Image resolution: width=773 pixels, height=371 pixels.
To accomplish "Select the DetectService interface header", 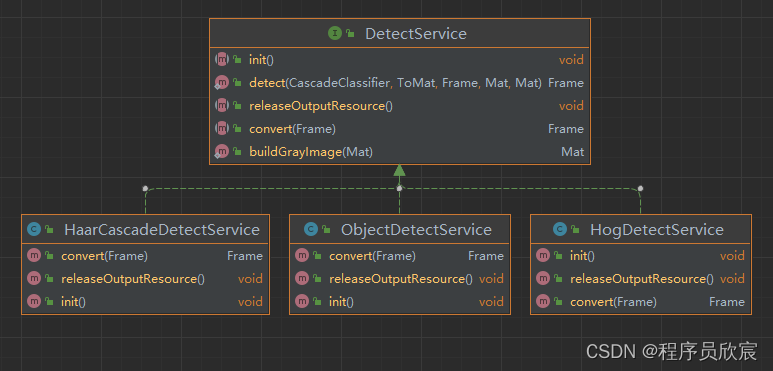I will pos(399,34).
